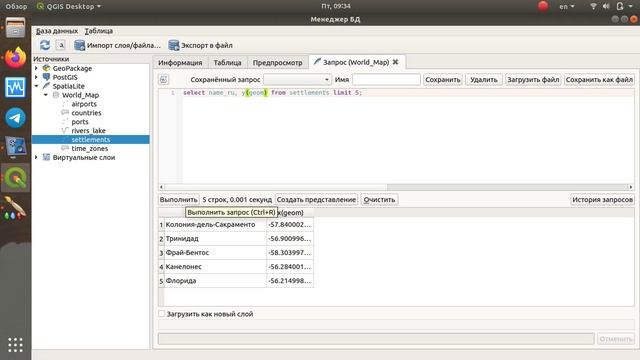Click the small icon left of saved query
This screenshot has width=640, height=360.
click(x=164, y=80)
